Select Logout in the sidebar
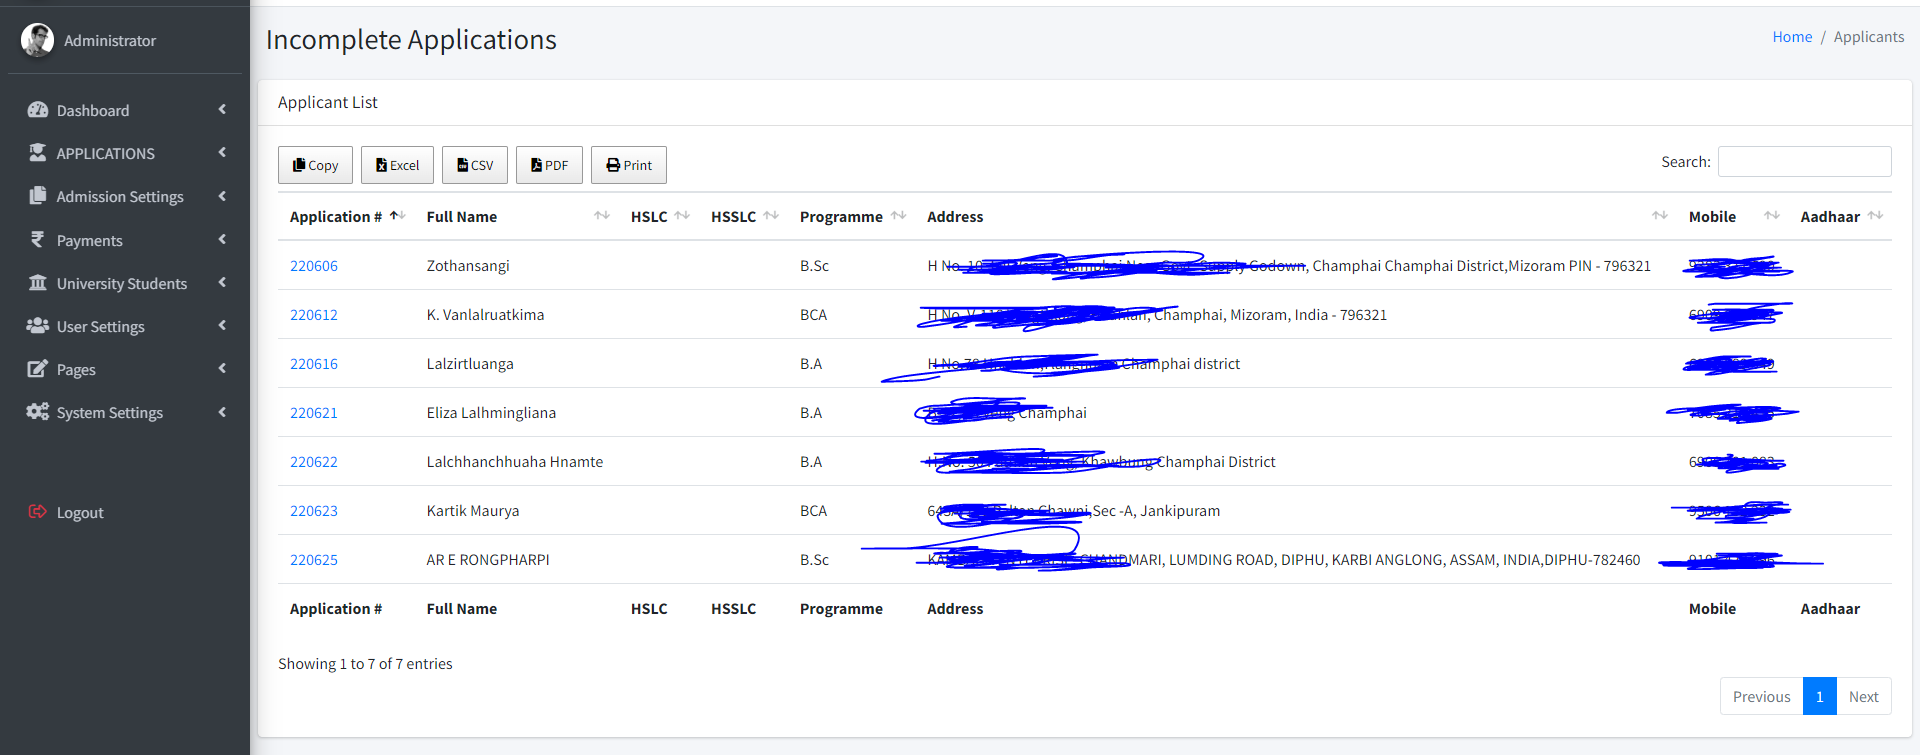 [x=125, y=512]
